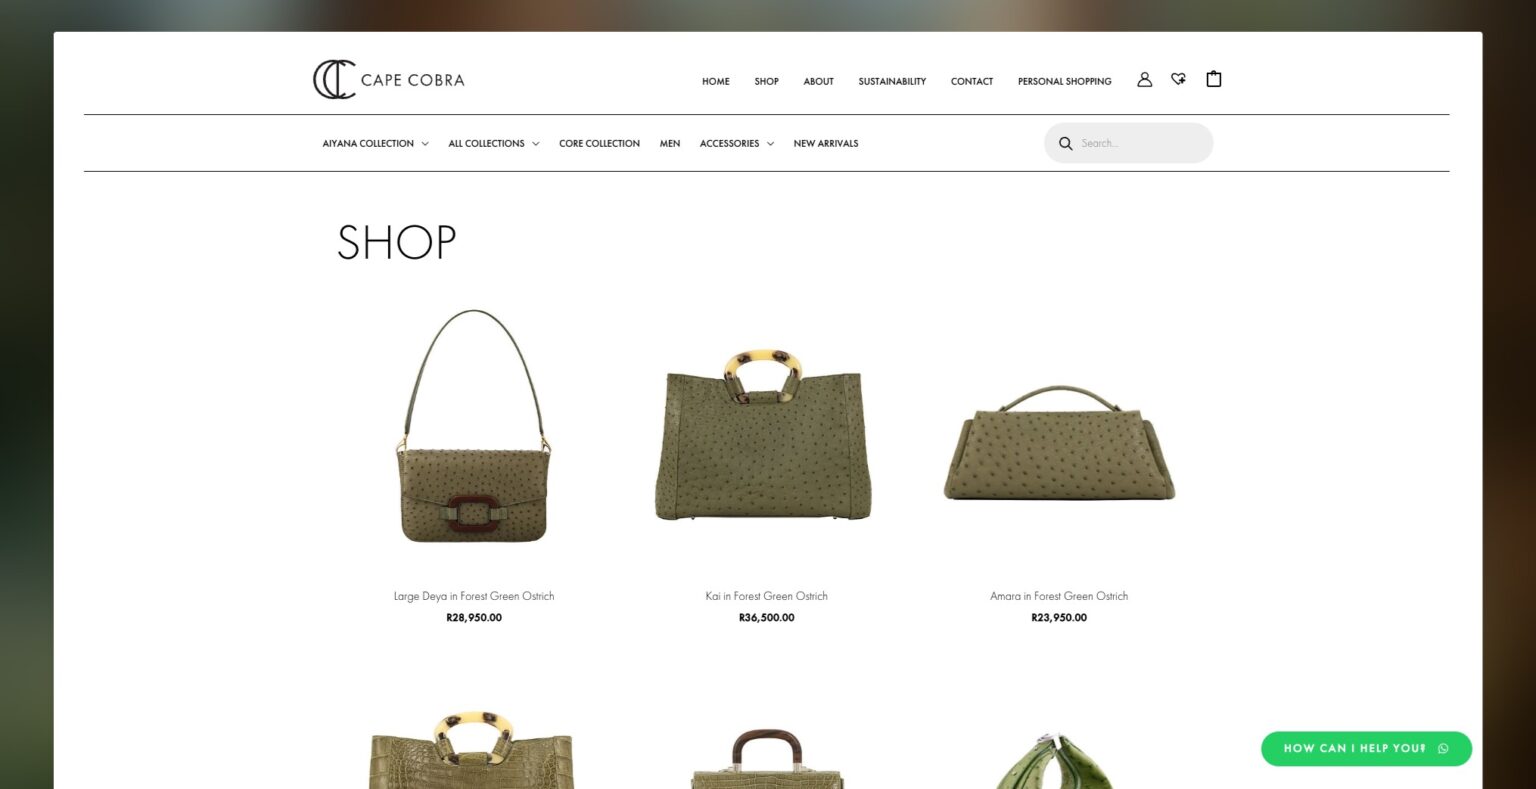The width and height of the screenshot is (1536, 789).
Task: Open the user account icon
Action: tap(1144, 80)
